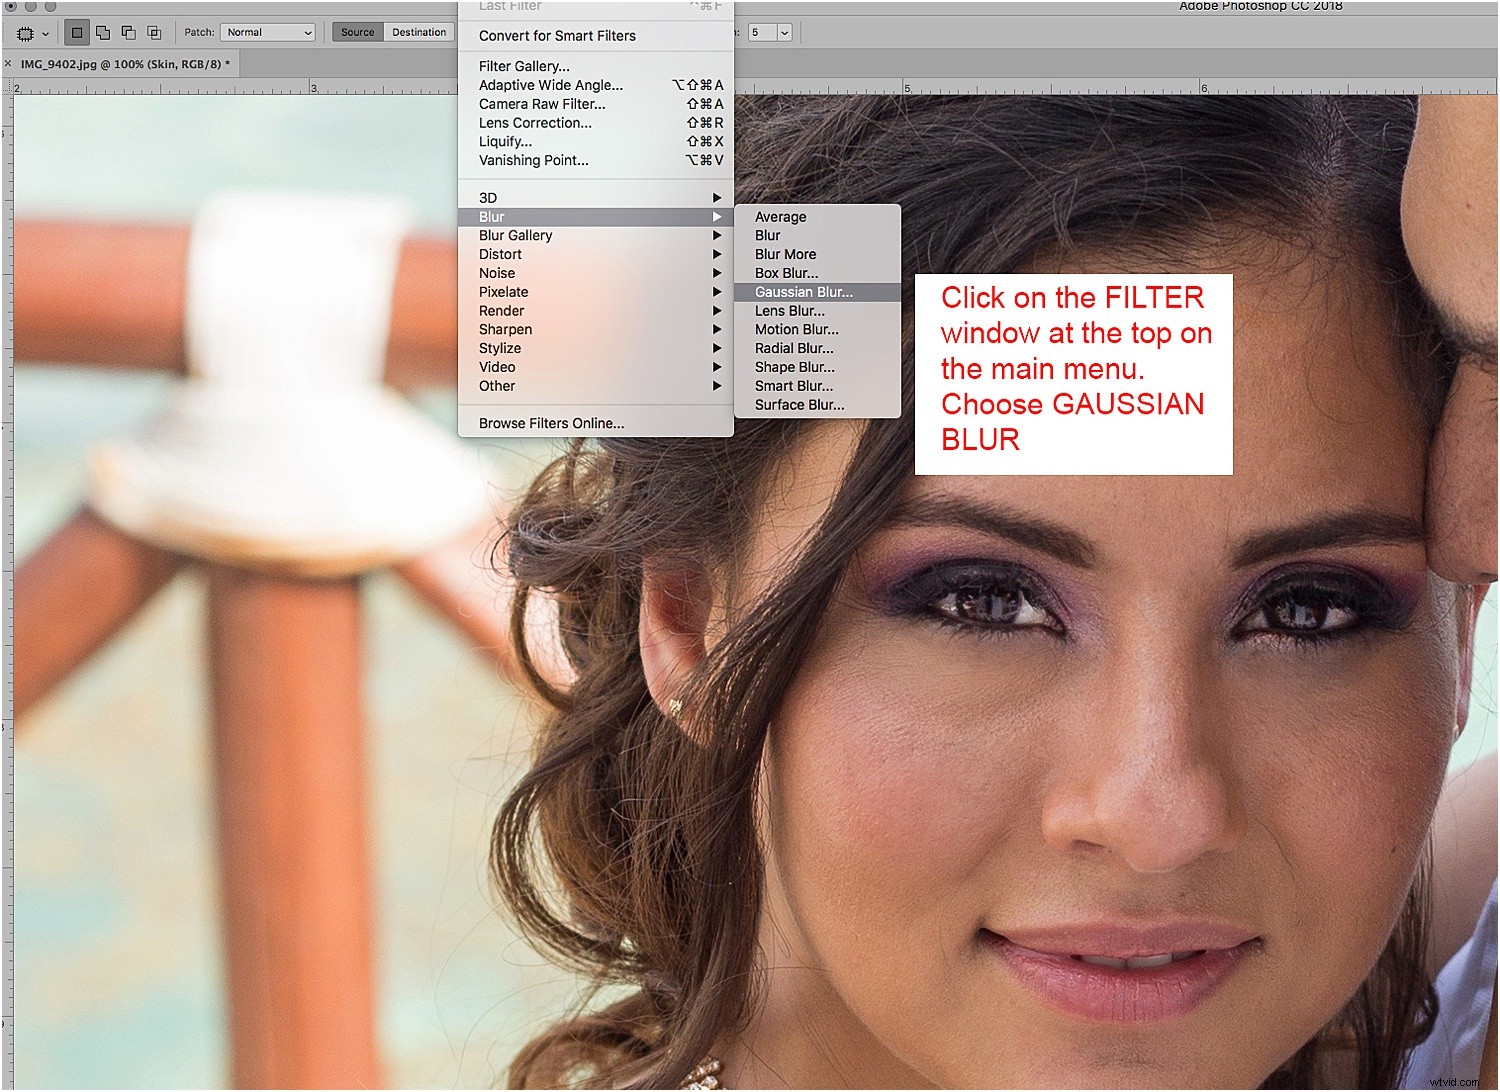Click Browse Filters Online

(x=551, y=423)
